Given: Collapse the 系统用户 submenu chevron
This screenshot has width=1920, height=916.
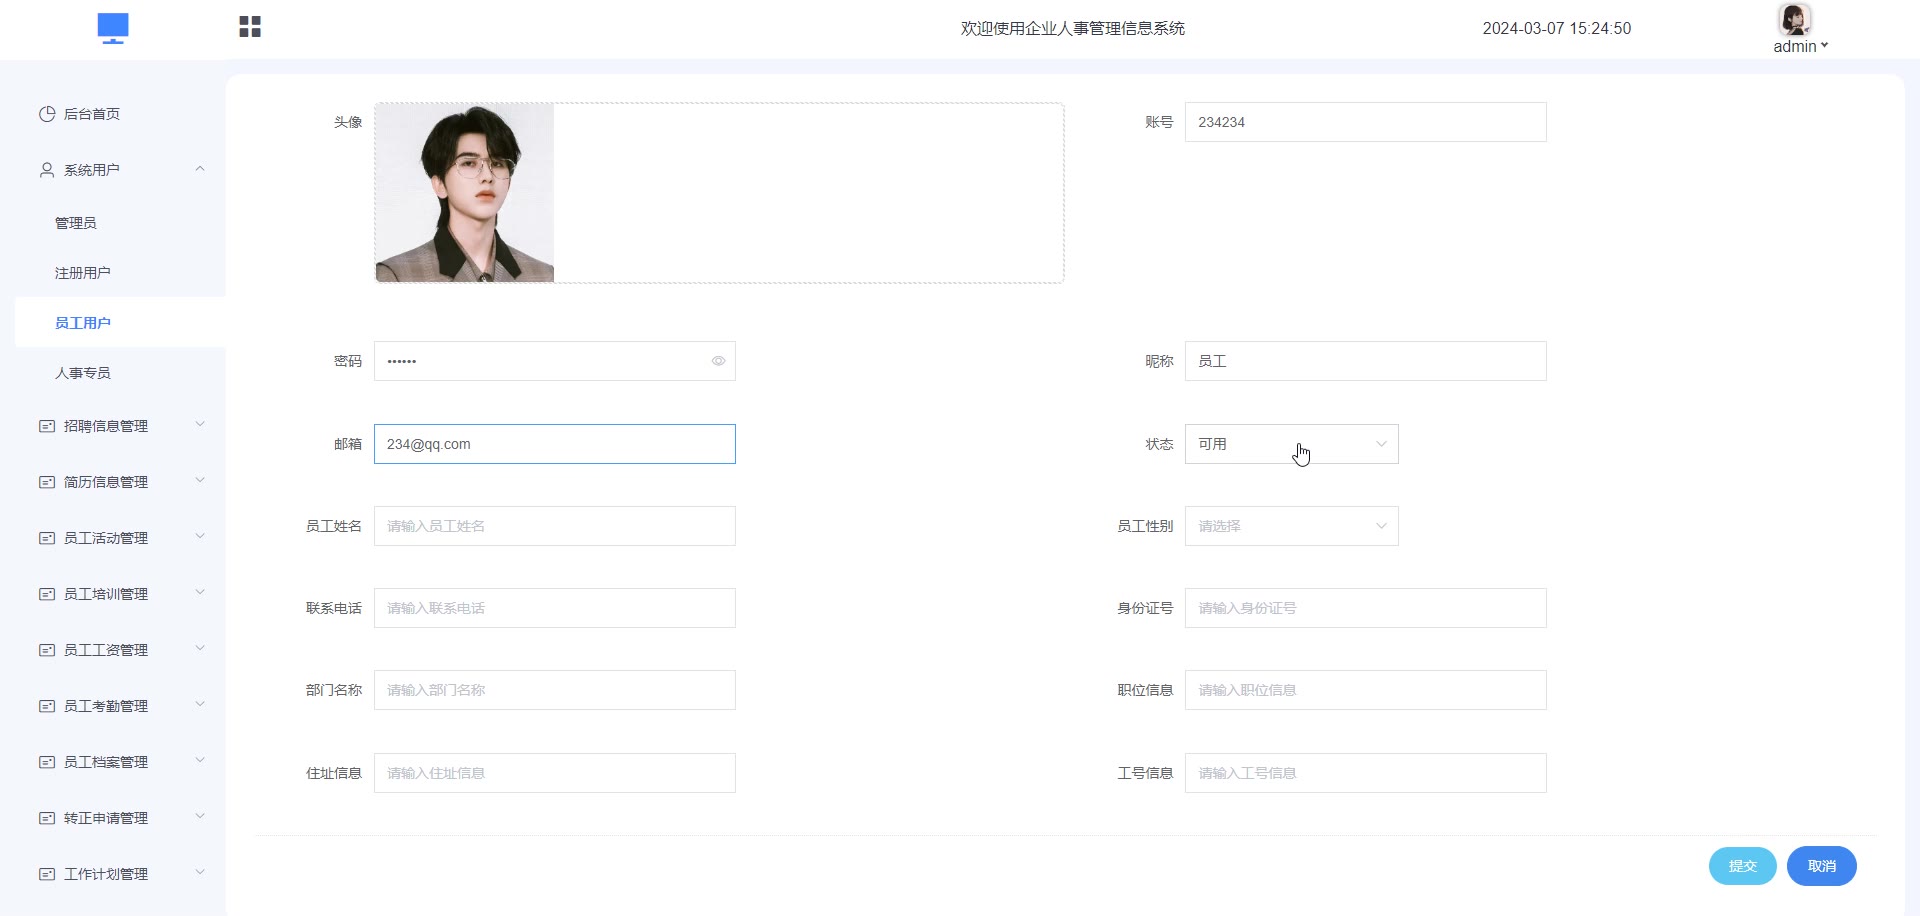Looking at the screenshot, I should coord(200,169).
